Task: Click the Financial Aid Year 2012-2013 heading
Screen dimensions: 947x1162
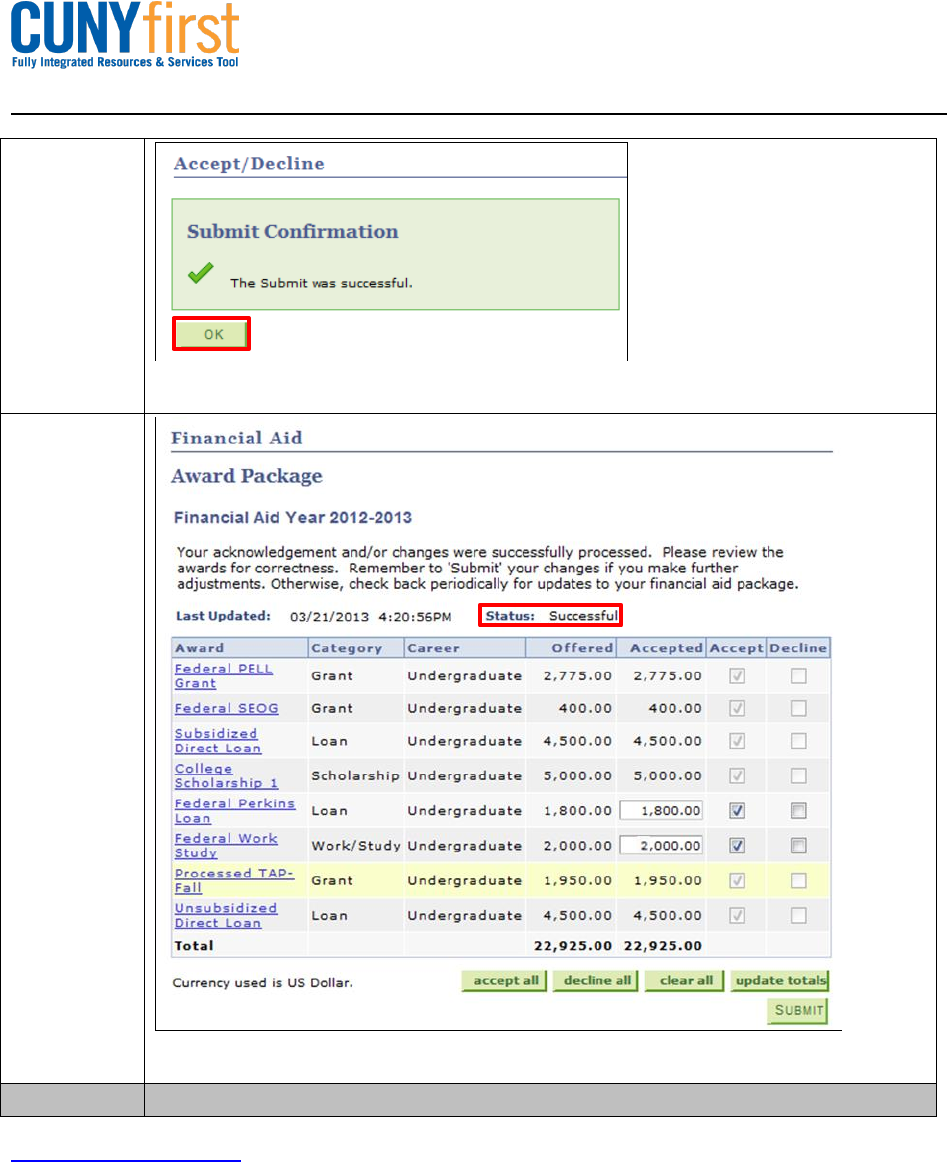Action: tap(293, 517)
